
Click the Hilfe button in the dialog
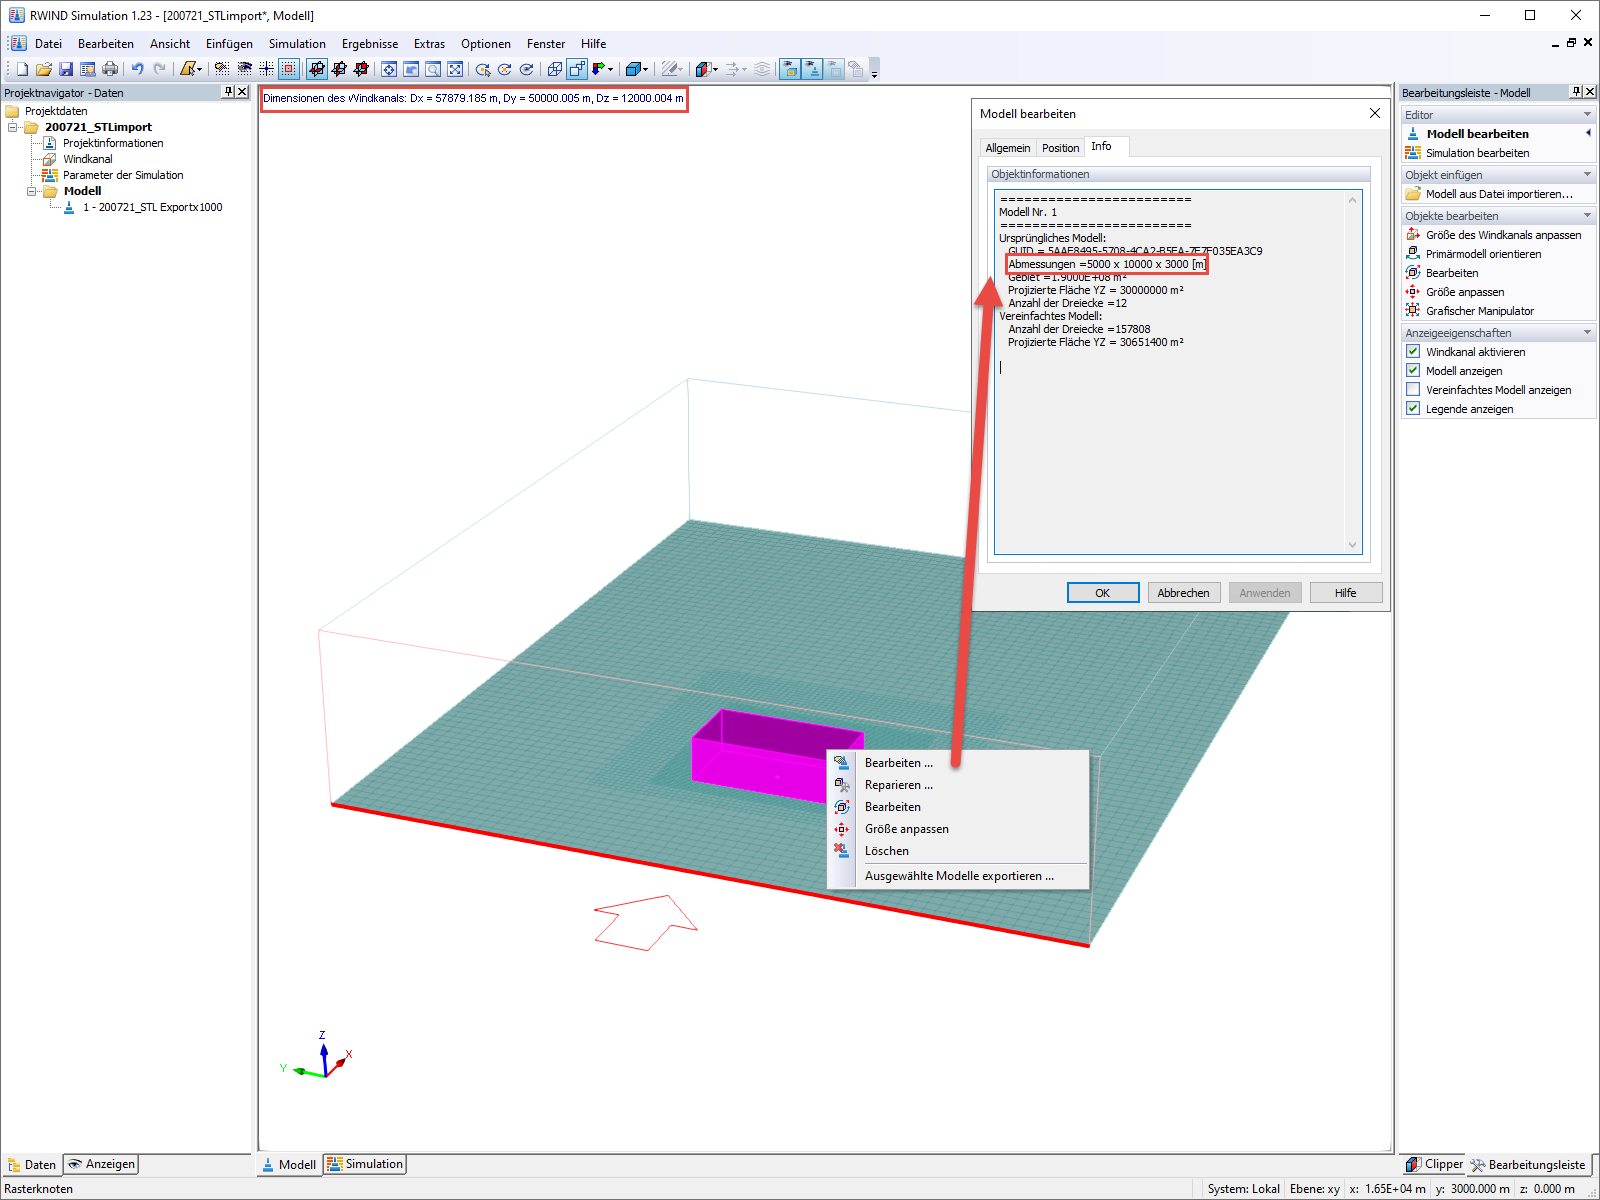1346,593
